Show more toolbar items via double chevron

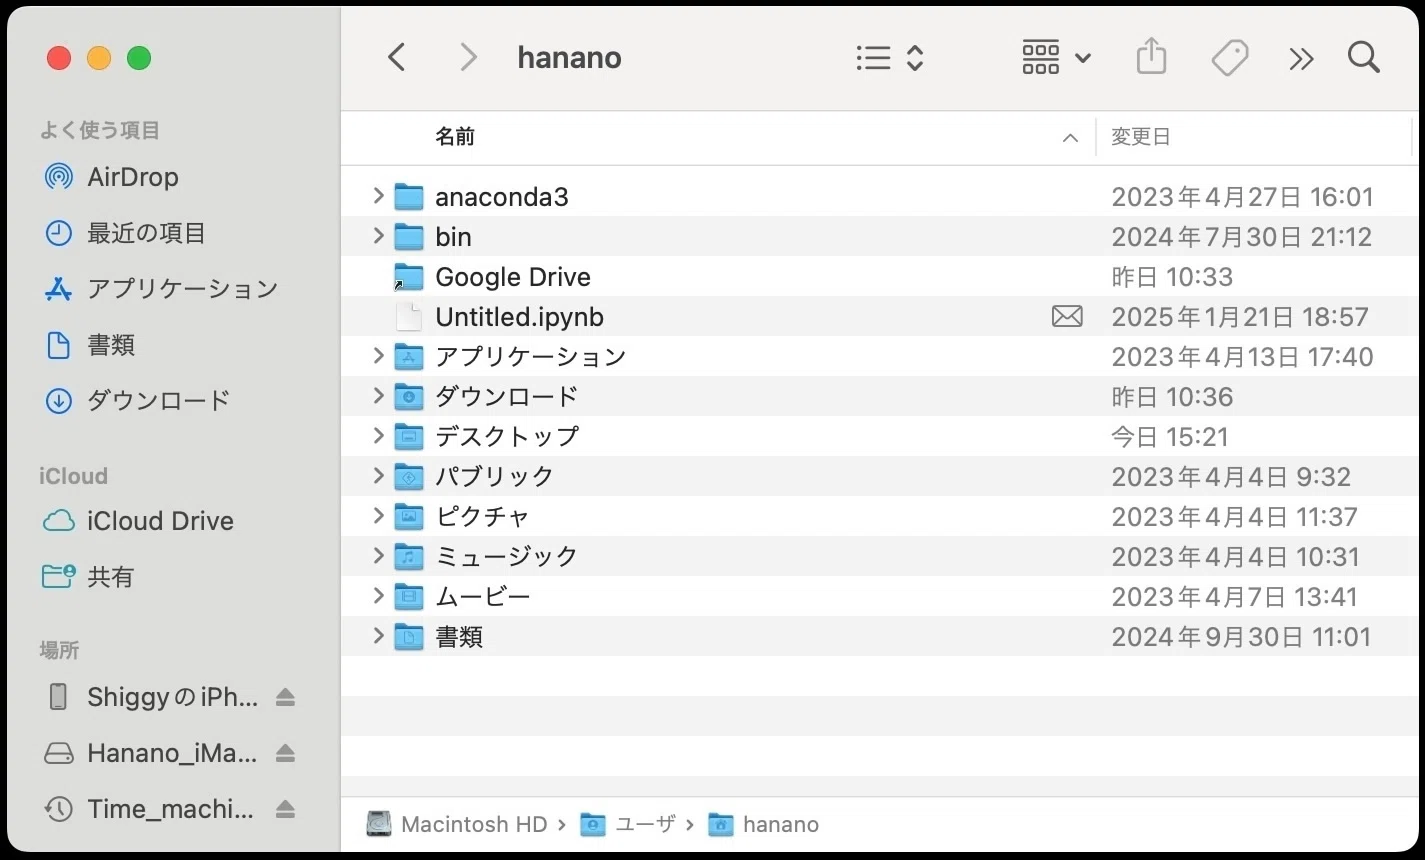[x=1300, y=59]
